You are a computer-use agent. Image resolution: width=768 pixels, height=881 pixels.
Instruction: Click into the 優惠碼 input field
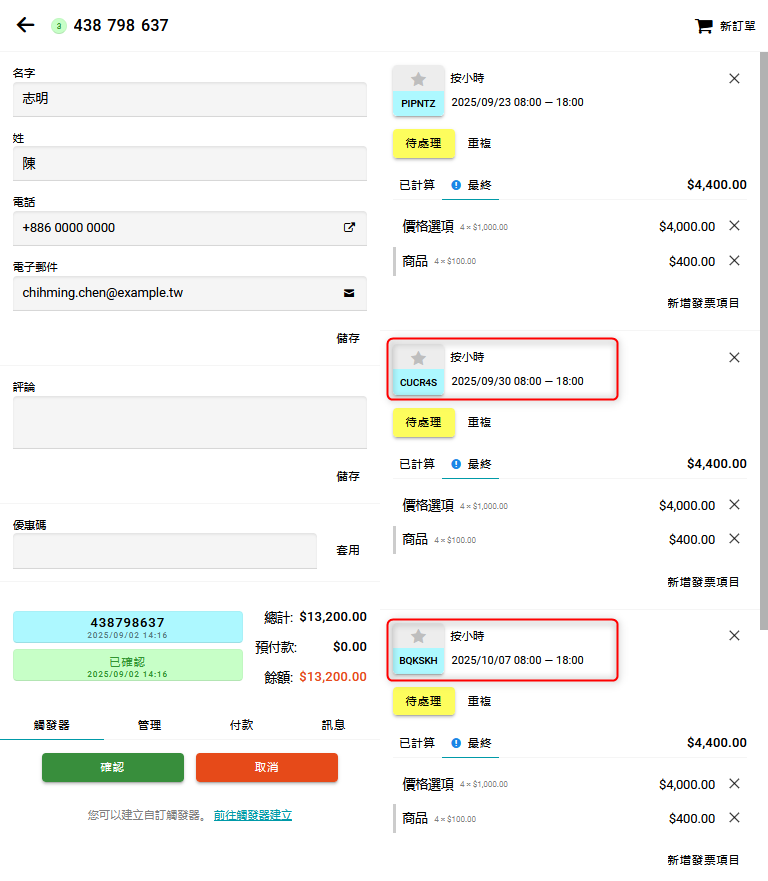point(165,551)
